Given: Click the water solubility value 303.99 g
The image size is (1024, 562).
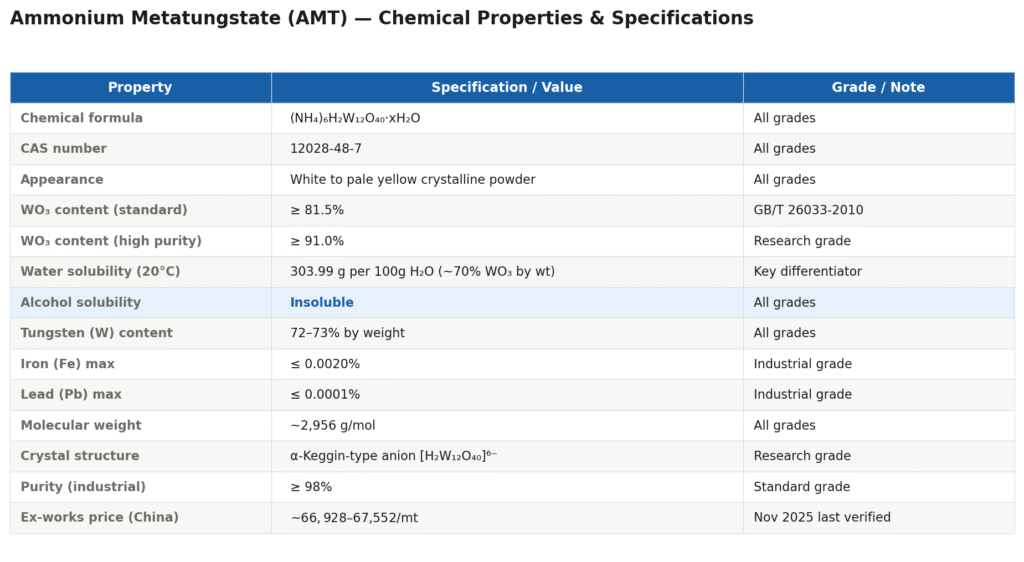Looking at the screenshot, I should (422, 272).
